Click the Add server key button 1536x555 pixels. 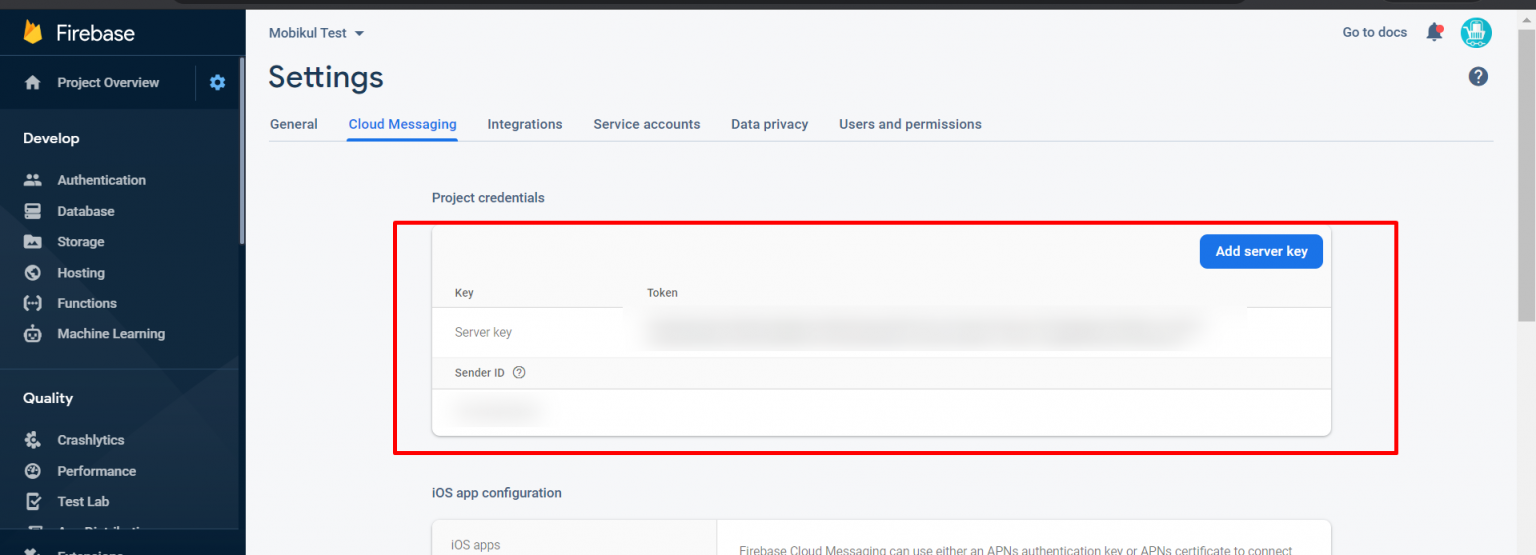click(x=1261, y=251)
